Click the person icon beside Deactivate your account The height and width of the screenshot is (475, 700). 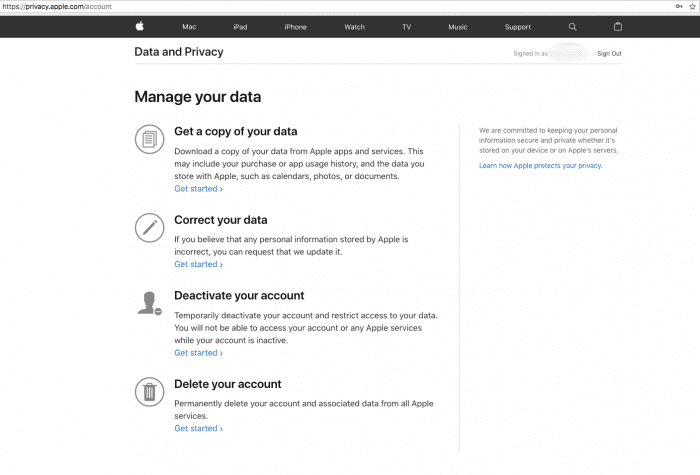(150, 303)
